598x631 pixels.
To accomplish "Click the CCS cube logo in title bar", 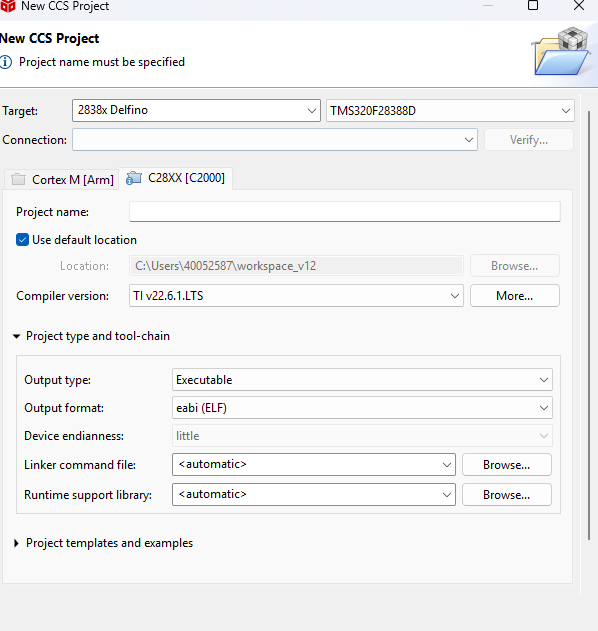I will coord(7,6).
